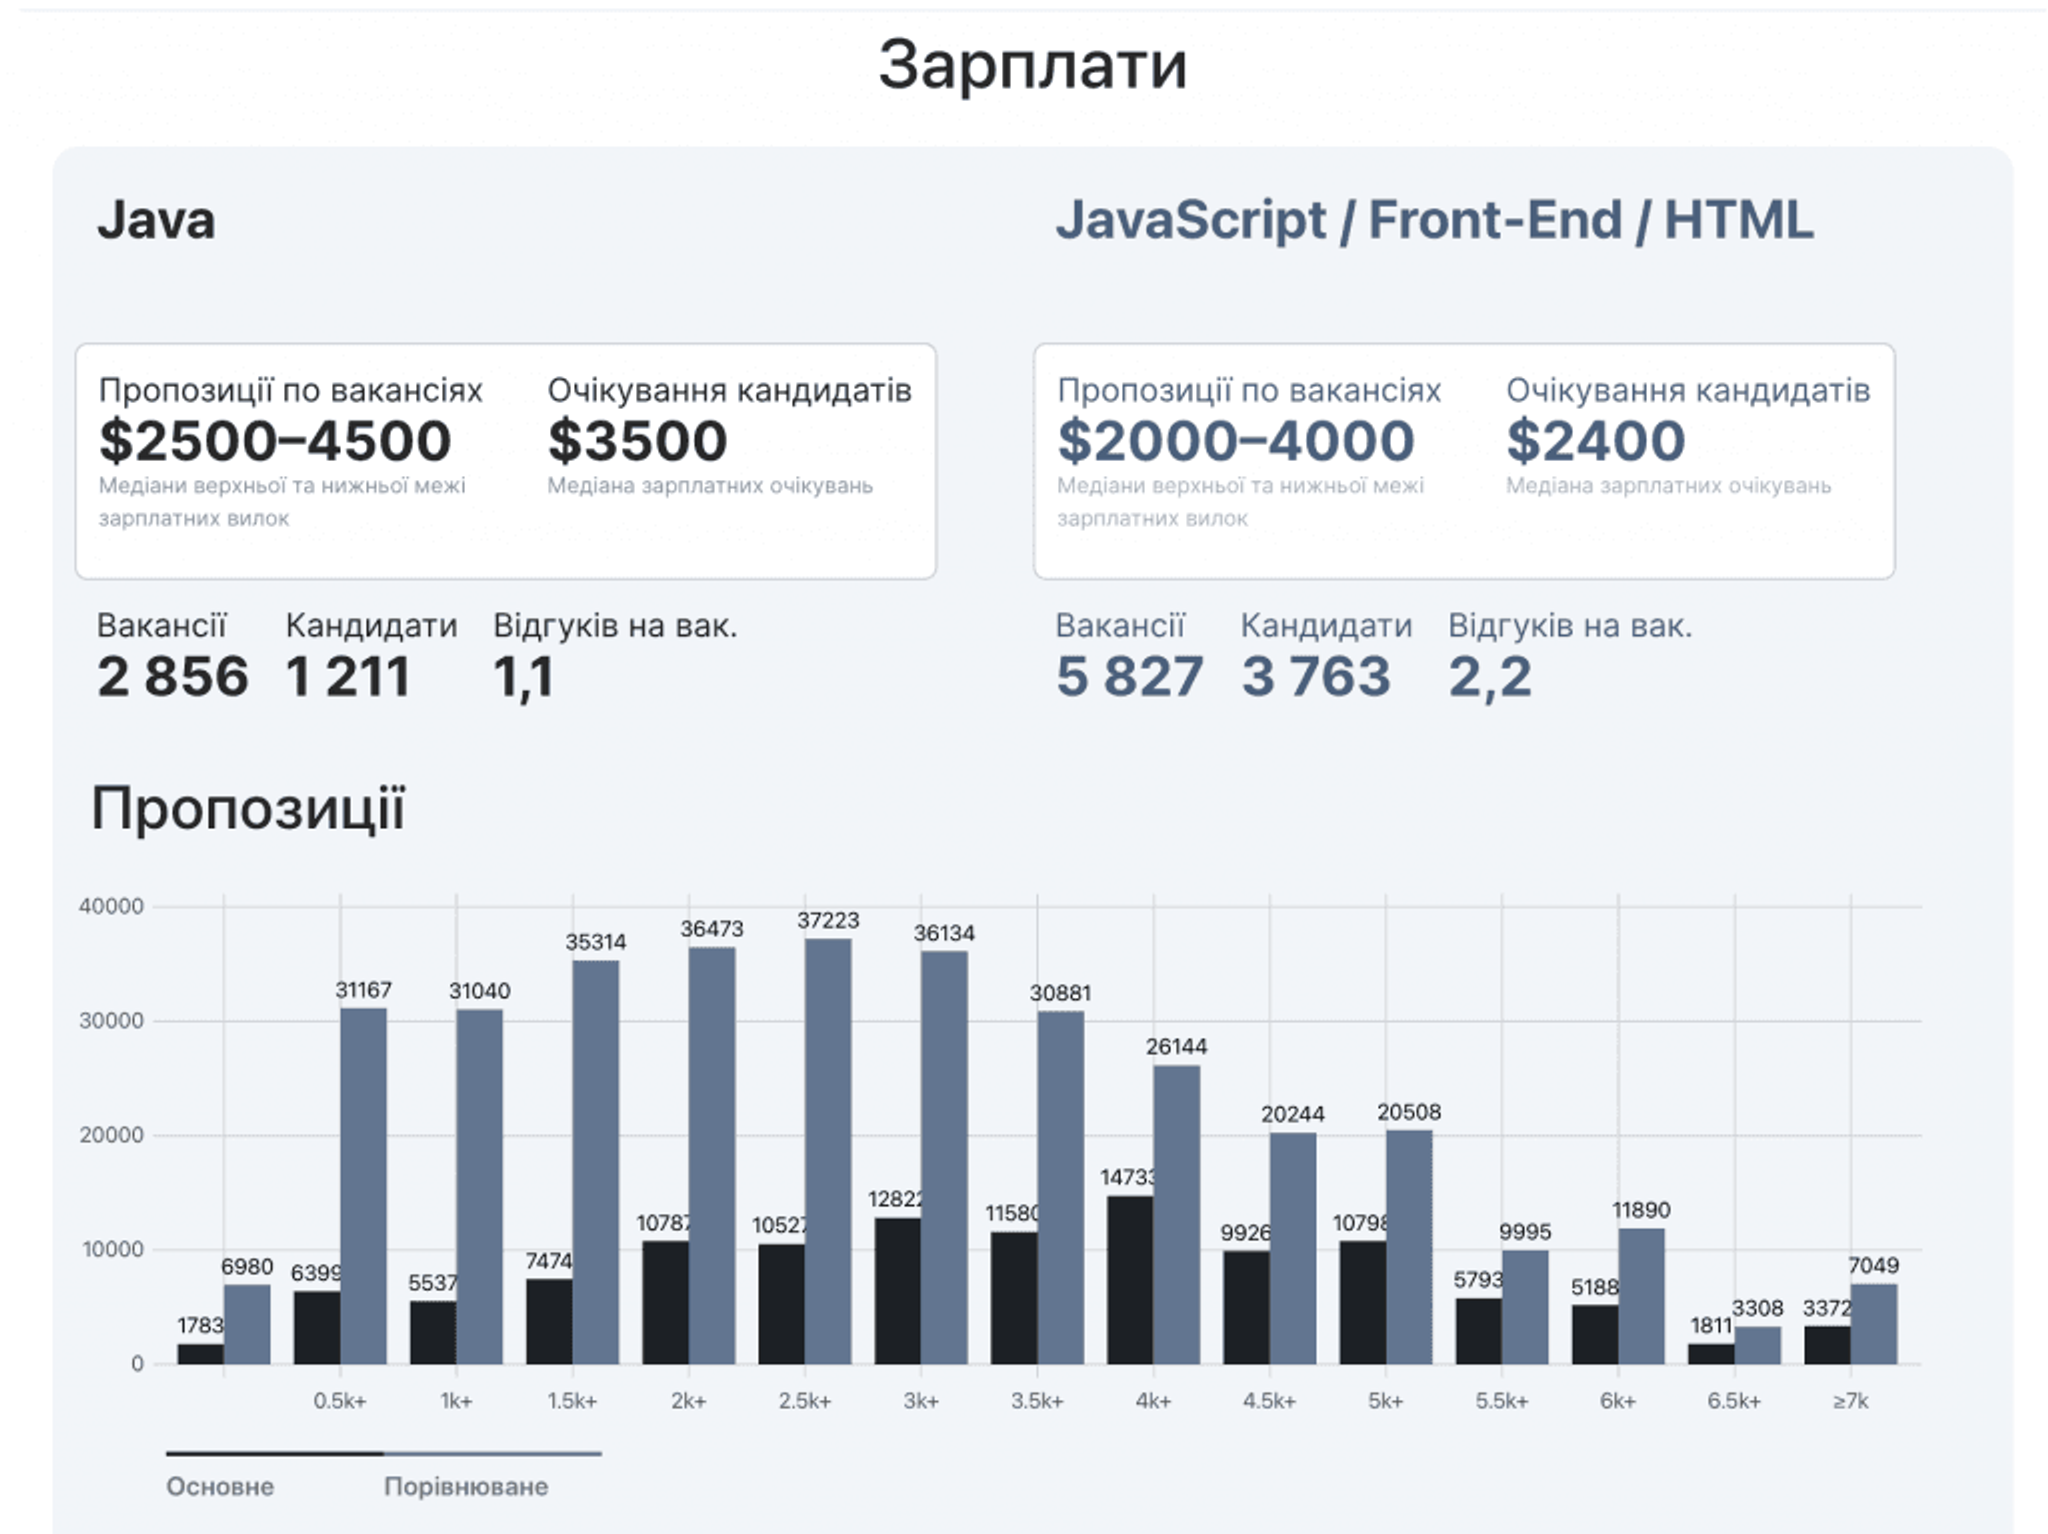Click the $3500 Java expectations value

[637, 441]
